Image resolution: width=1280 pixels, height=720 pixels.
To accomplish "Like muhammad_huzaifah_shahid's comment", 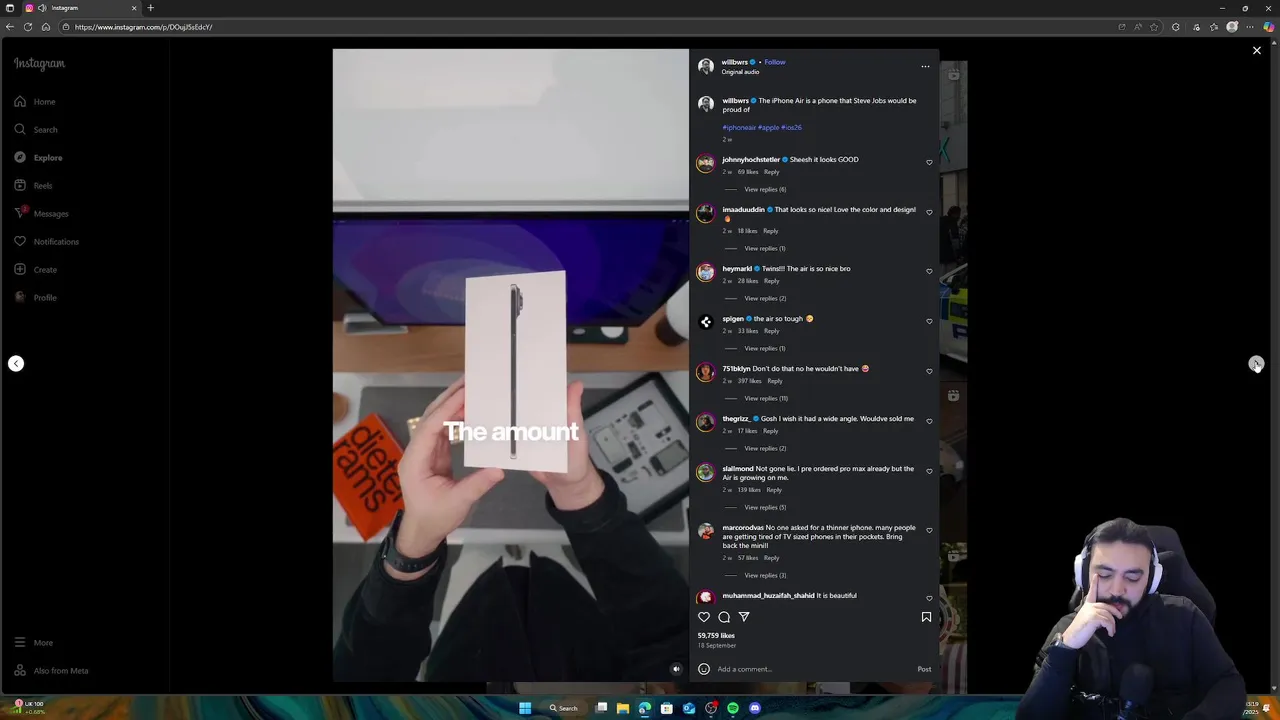I will point(929,598).
